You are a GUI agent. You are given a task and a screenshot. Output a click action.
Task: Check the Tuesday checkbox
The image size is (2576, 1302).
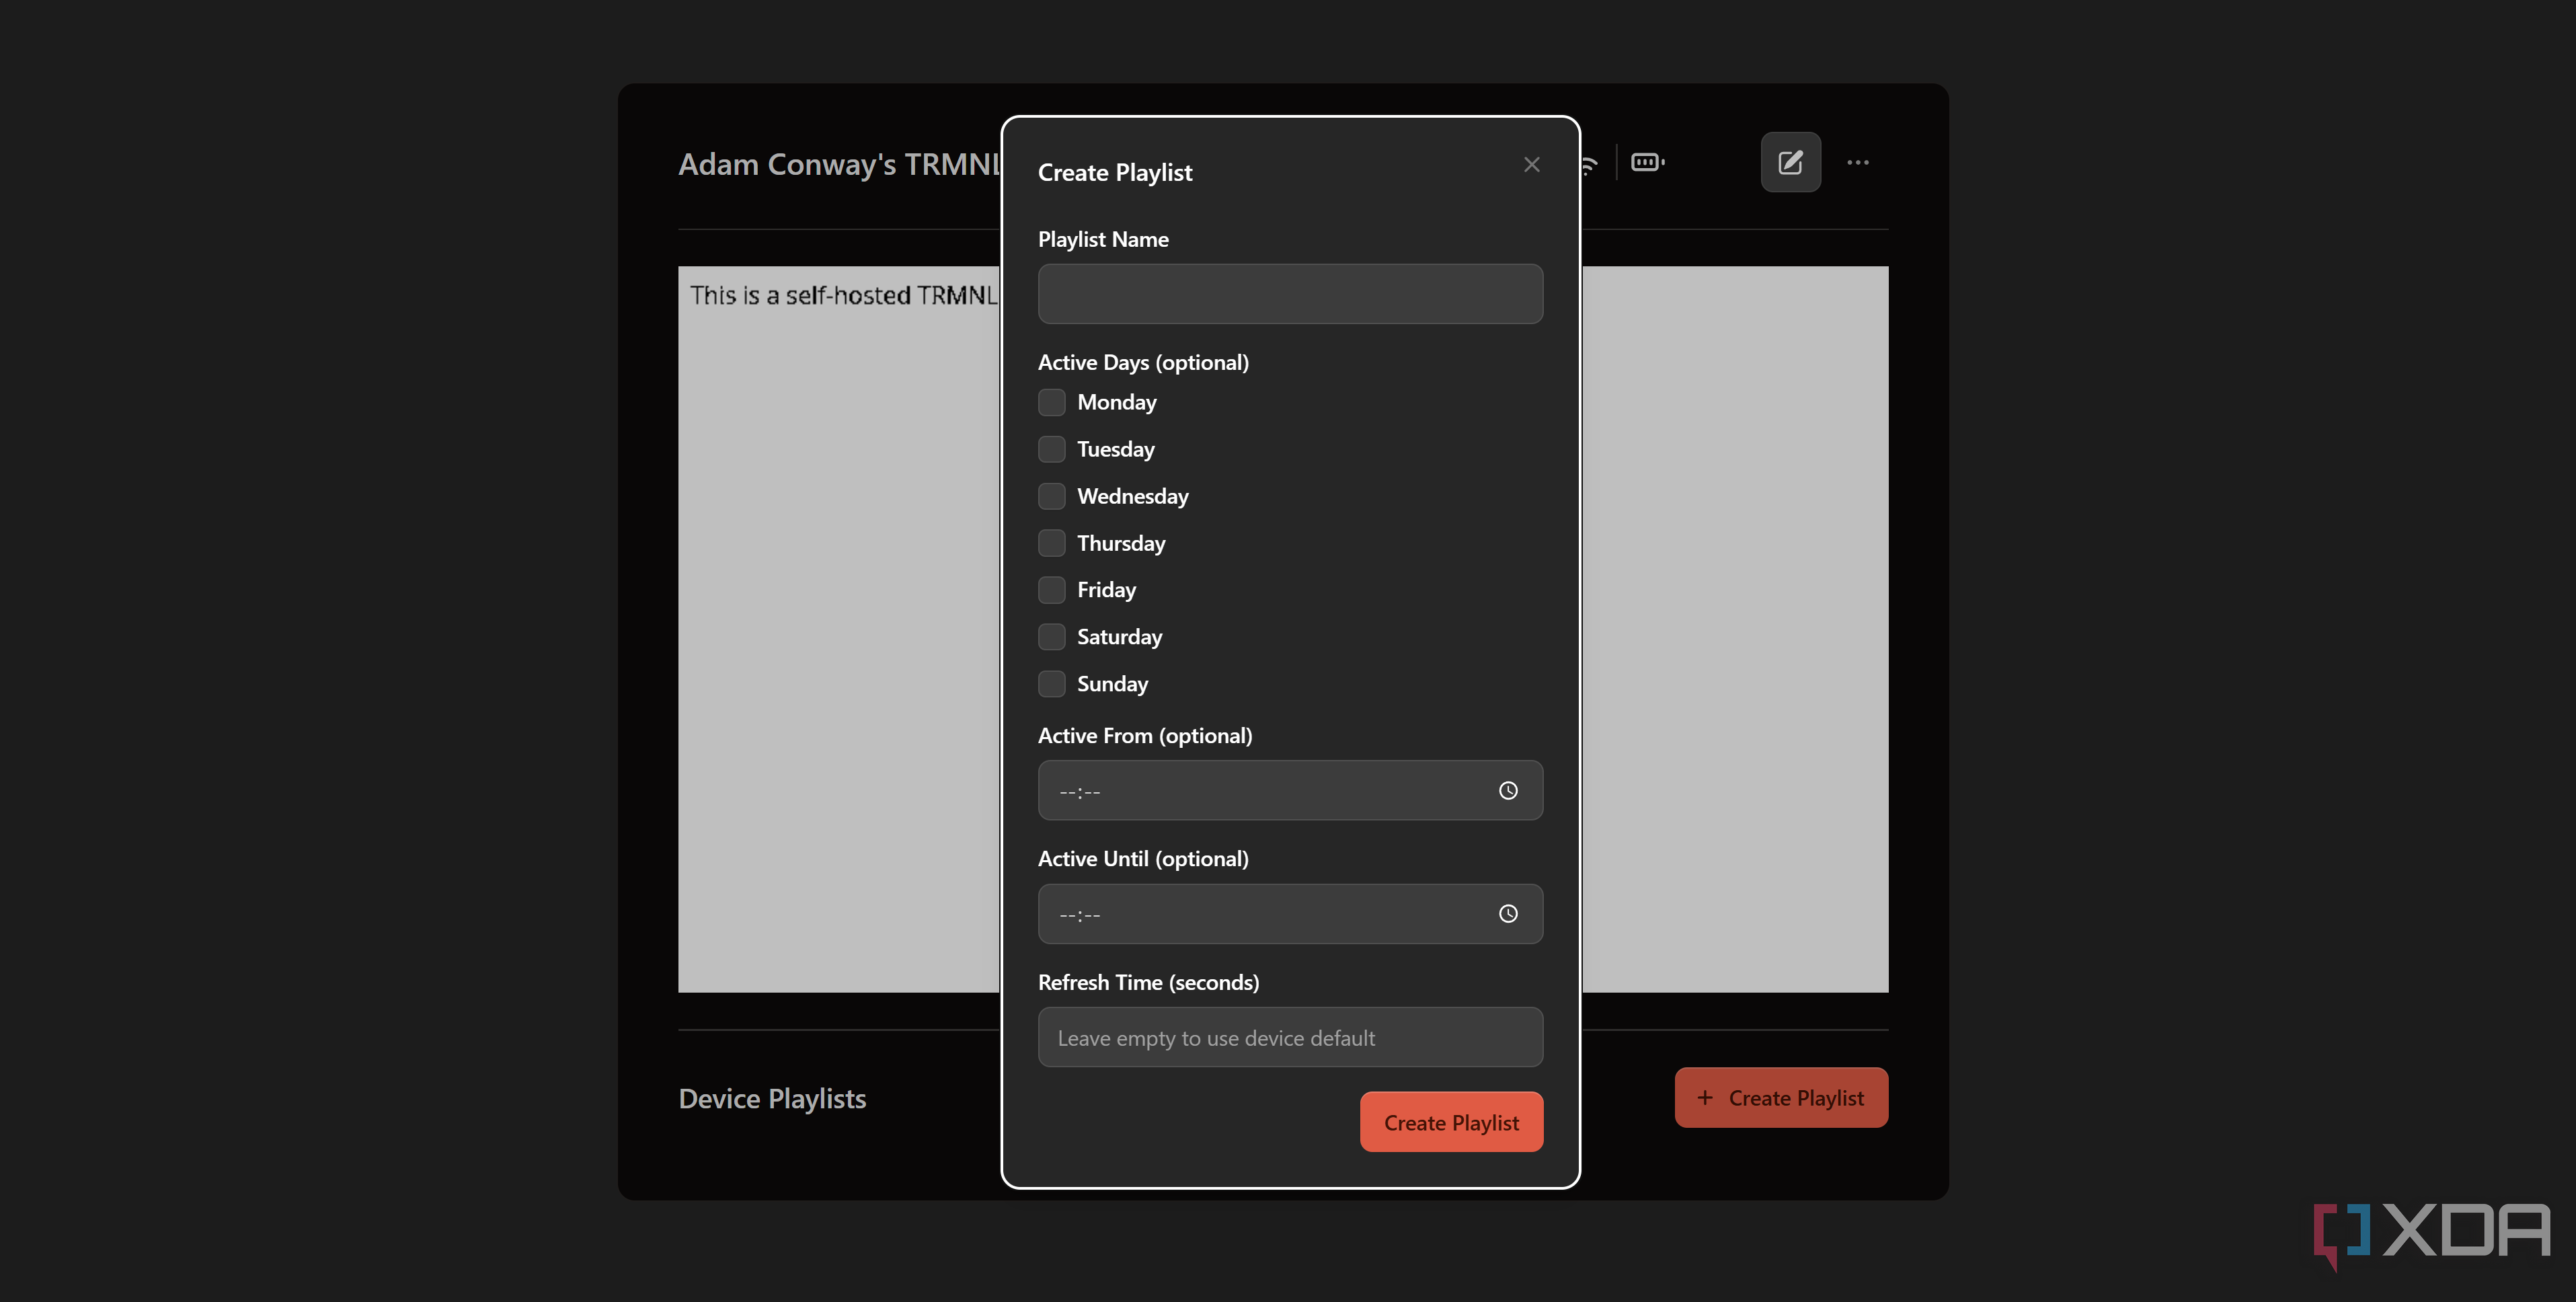pyautogui.click(x=1051, y=449)
